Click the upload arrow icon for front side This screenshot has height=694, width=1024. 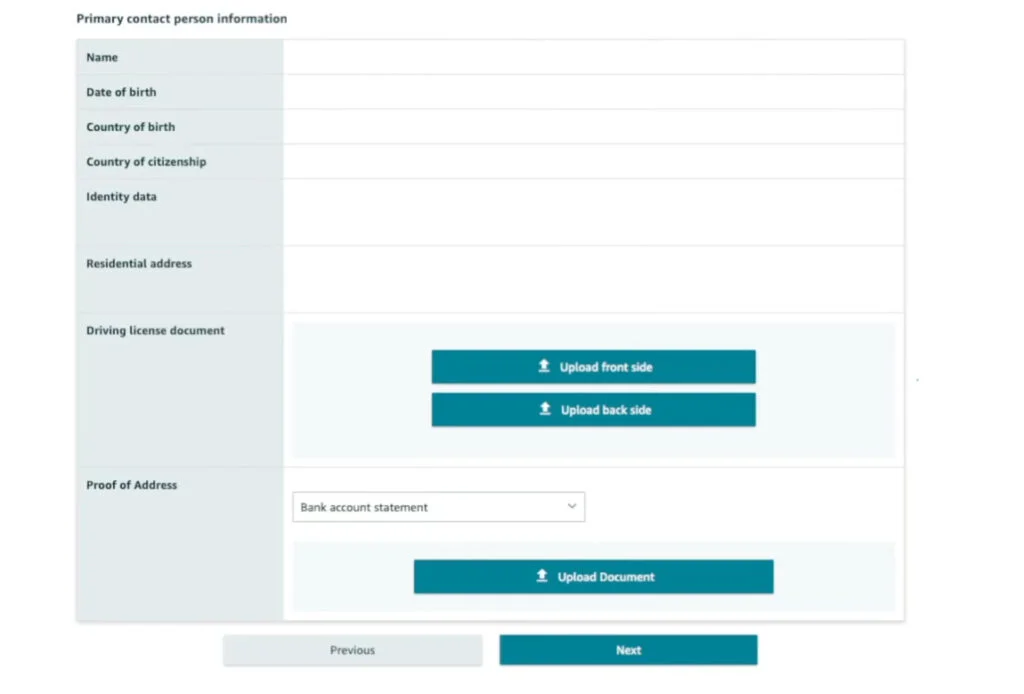point(544,367)
